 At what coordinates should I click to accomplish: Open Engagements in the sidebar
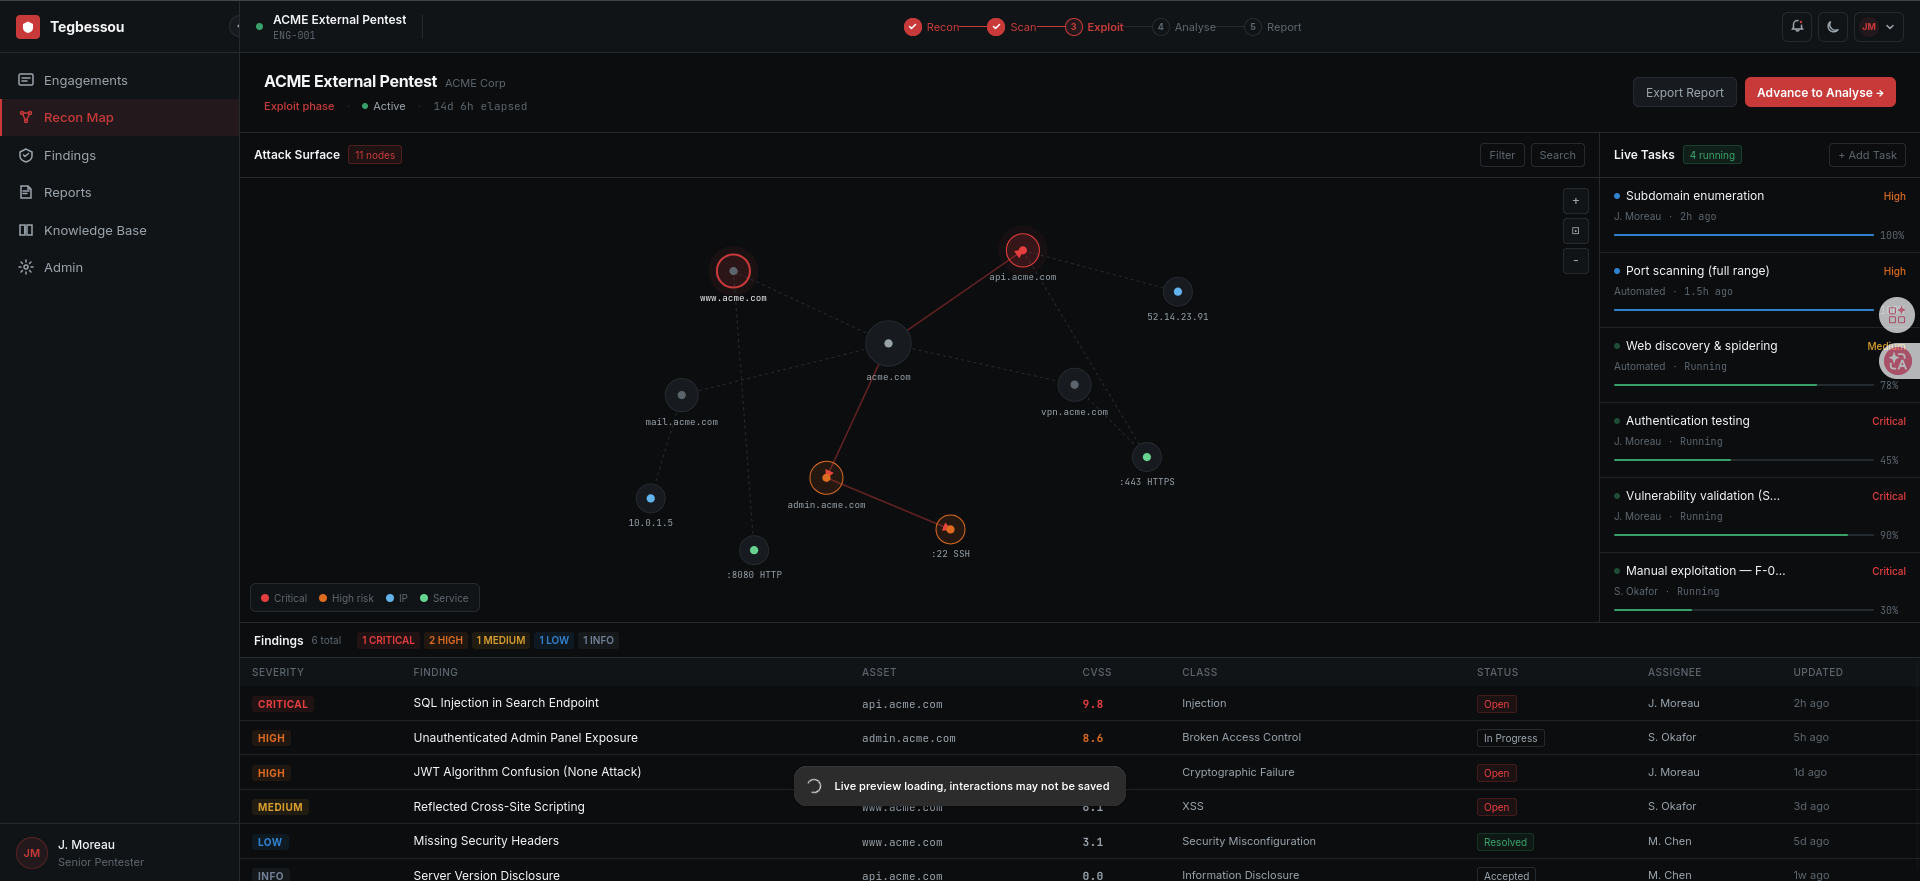click(x=120, y=80)
